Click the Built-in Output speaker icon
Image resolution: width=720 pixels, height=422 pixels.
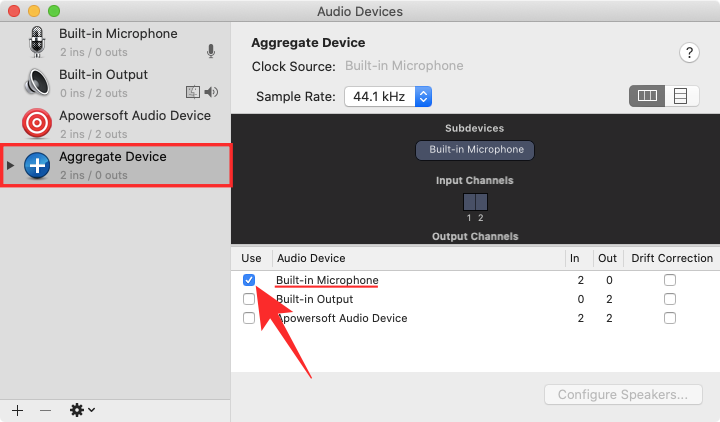[37, 83]
